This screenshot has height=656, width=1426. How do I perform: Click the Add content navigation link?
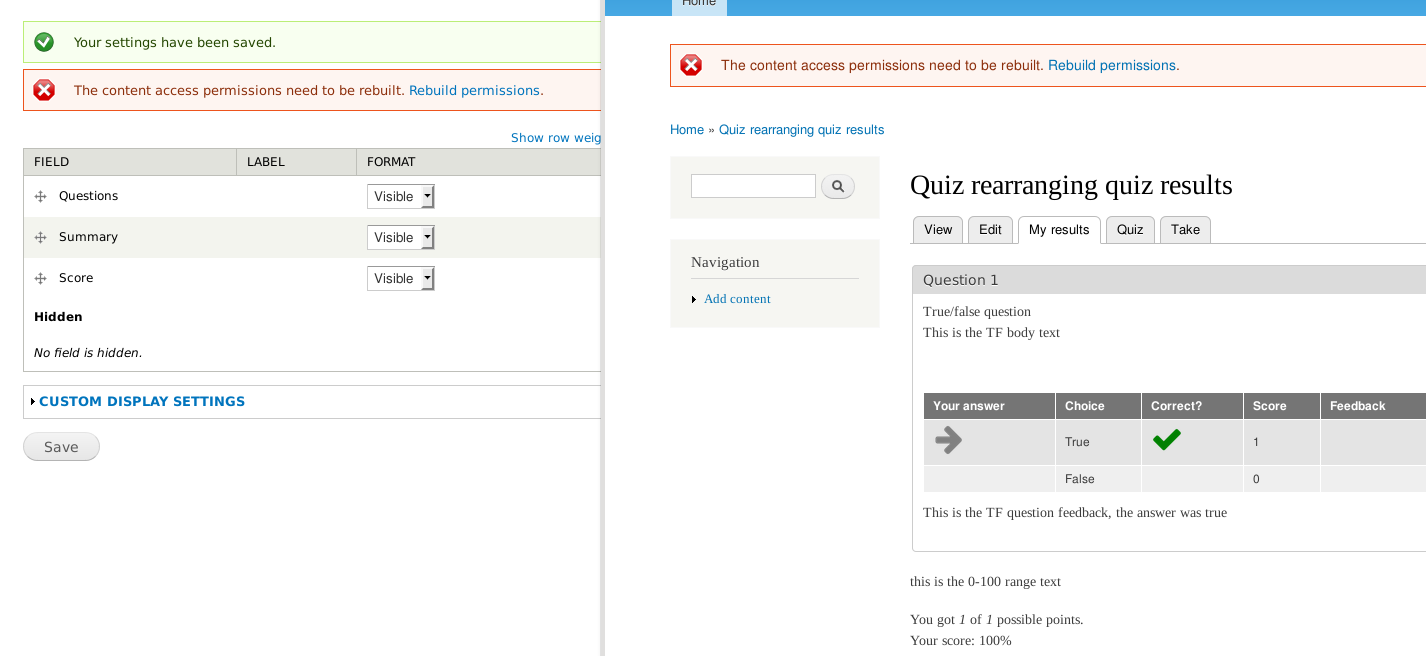[x=737, y=298]
